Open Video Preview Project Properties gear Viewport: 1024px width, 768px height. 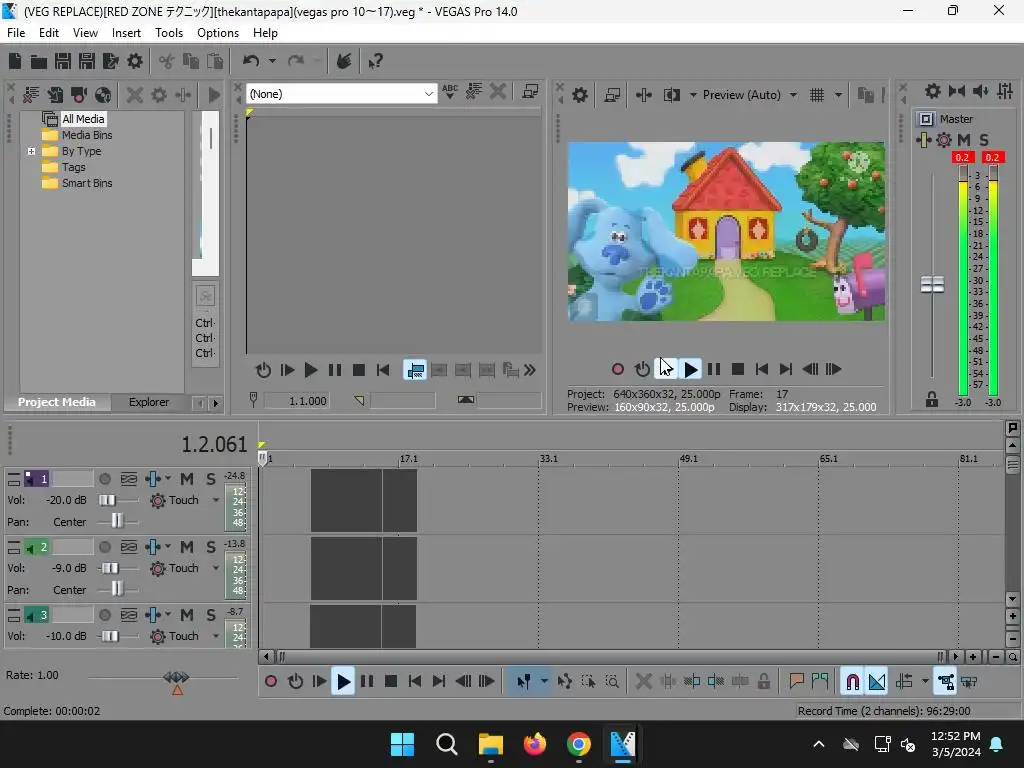click(579, 95)
